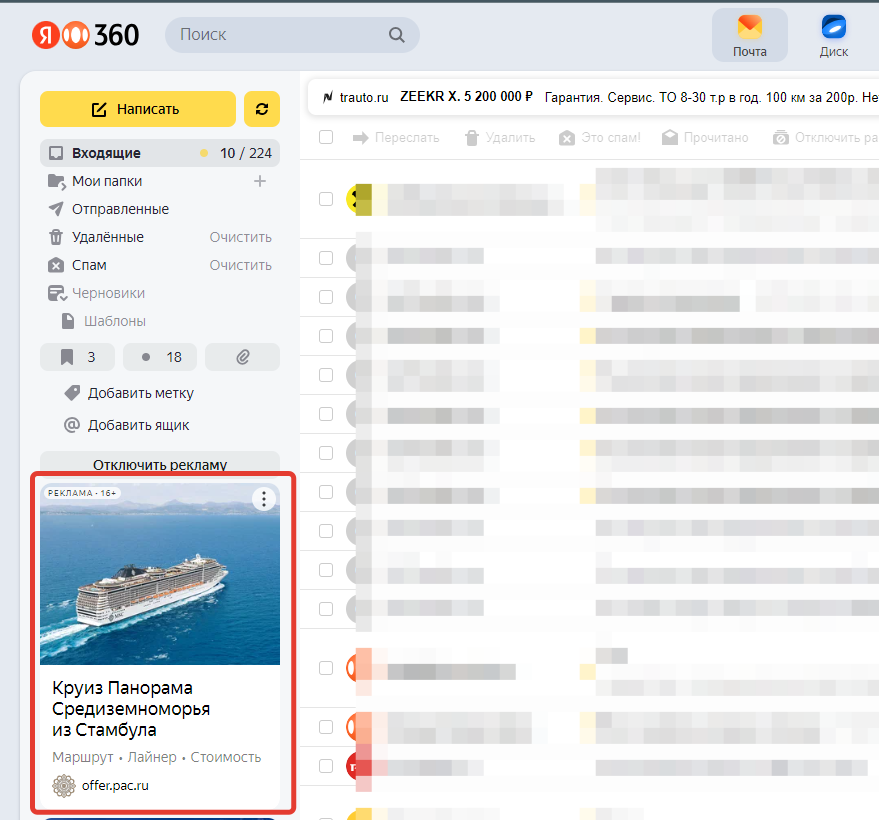Add a new folder with plus icon
The width and height of the screenshot is (879, 820).
pyautogui.click(x=260, y=181)
